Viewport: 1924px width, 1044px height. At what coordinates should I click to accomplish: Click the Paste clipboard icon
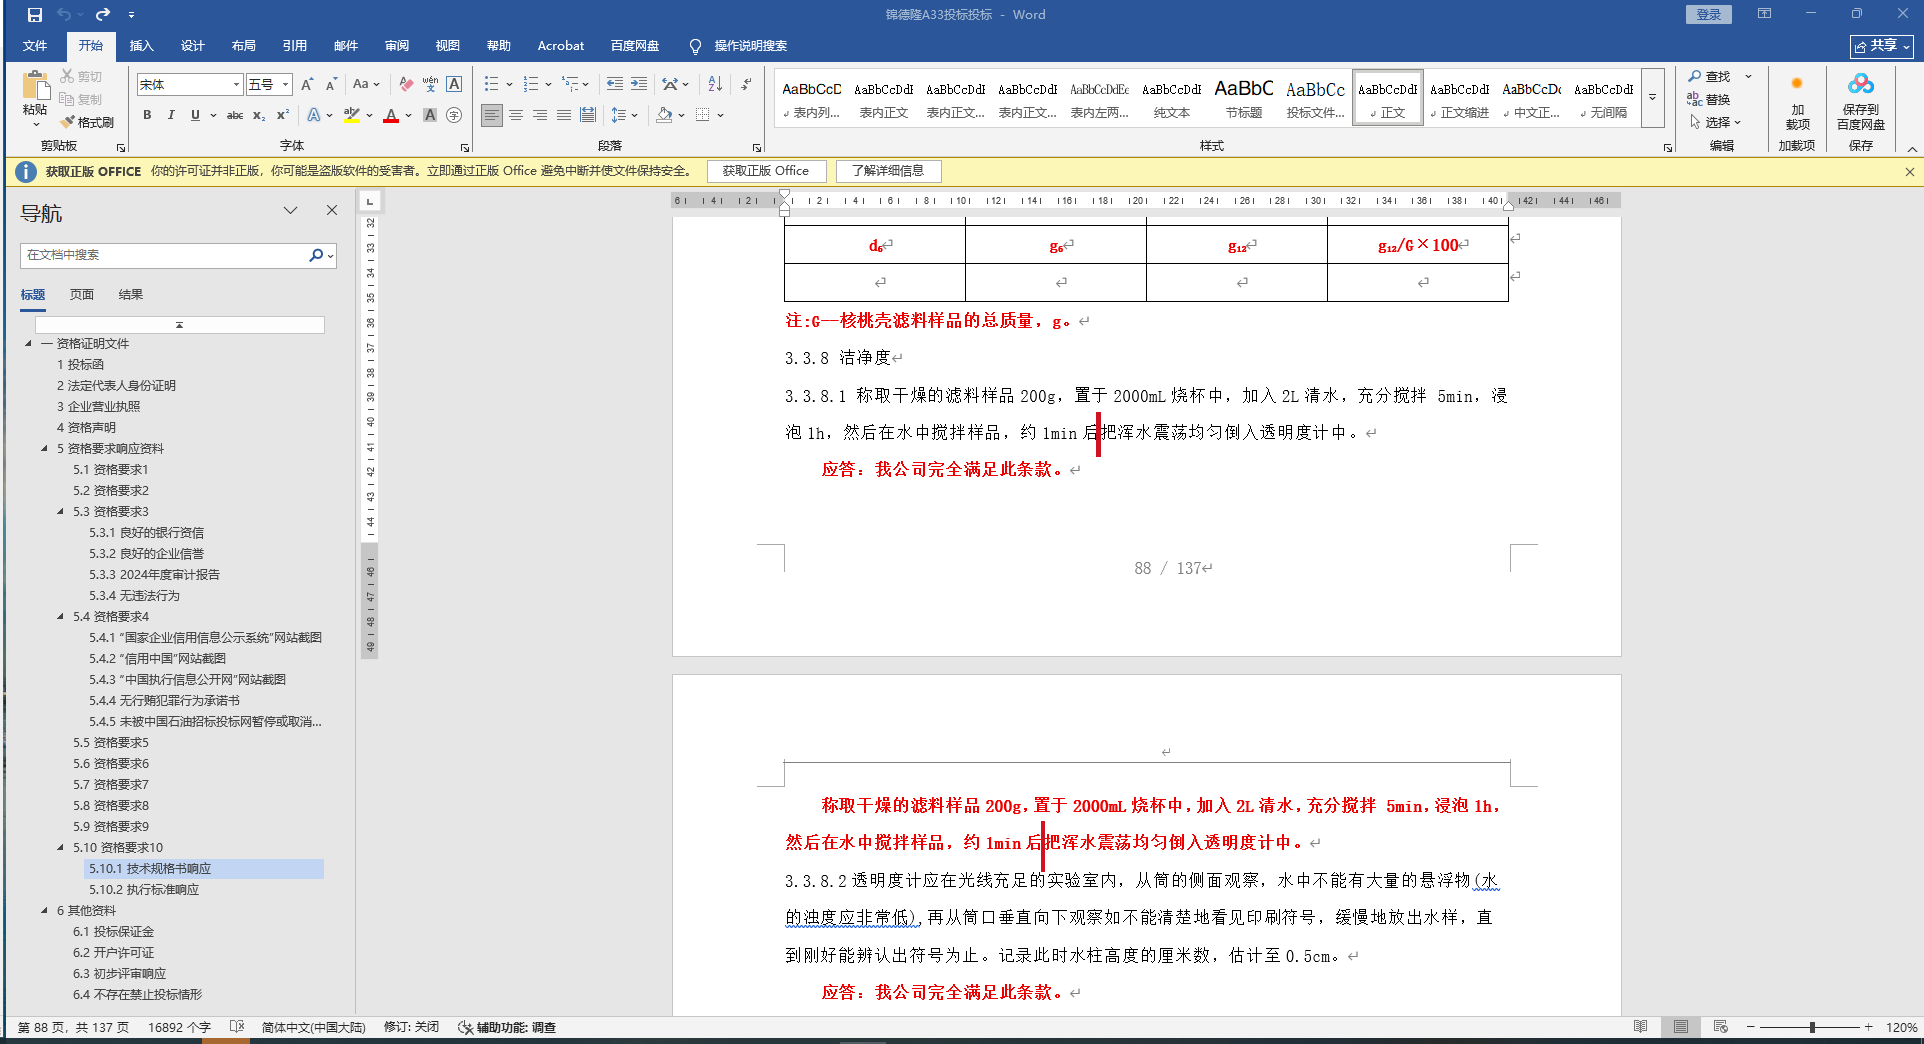click(x=35, y=86)
